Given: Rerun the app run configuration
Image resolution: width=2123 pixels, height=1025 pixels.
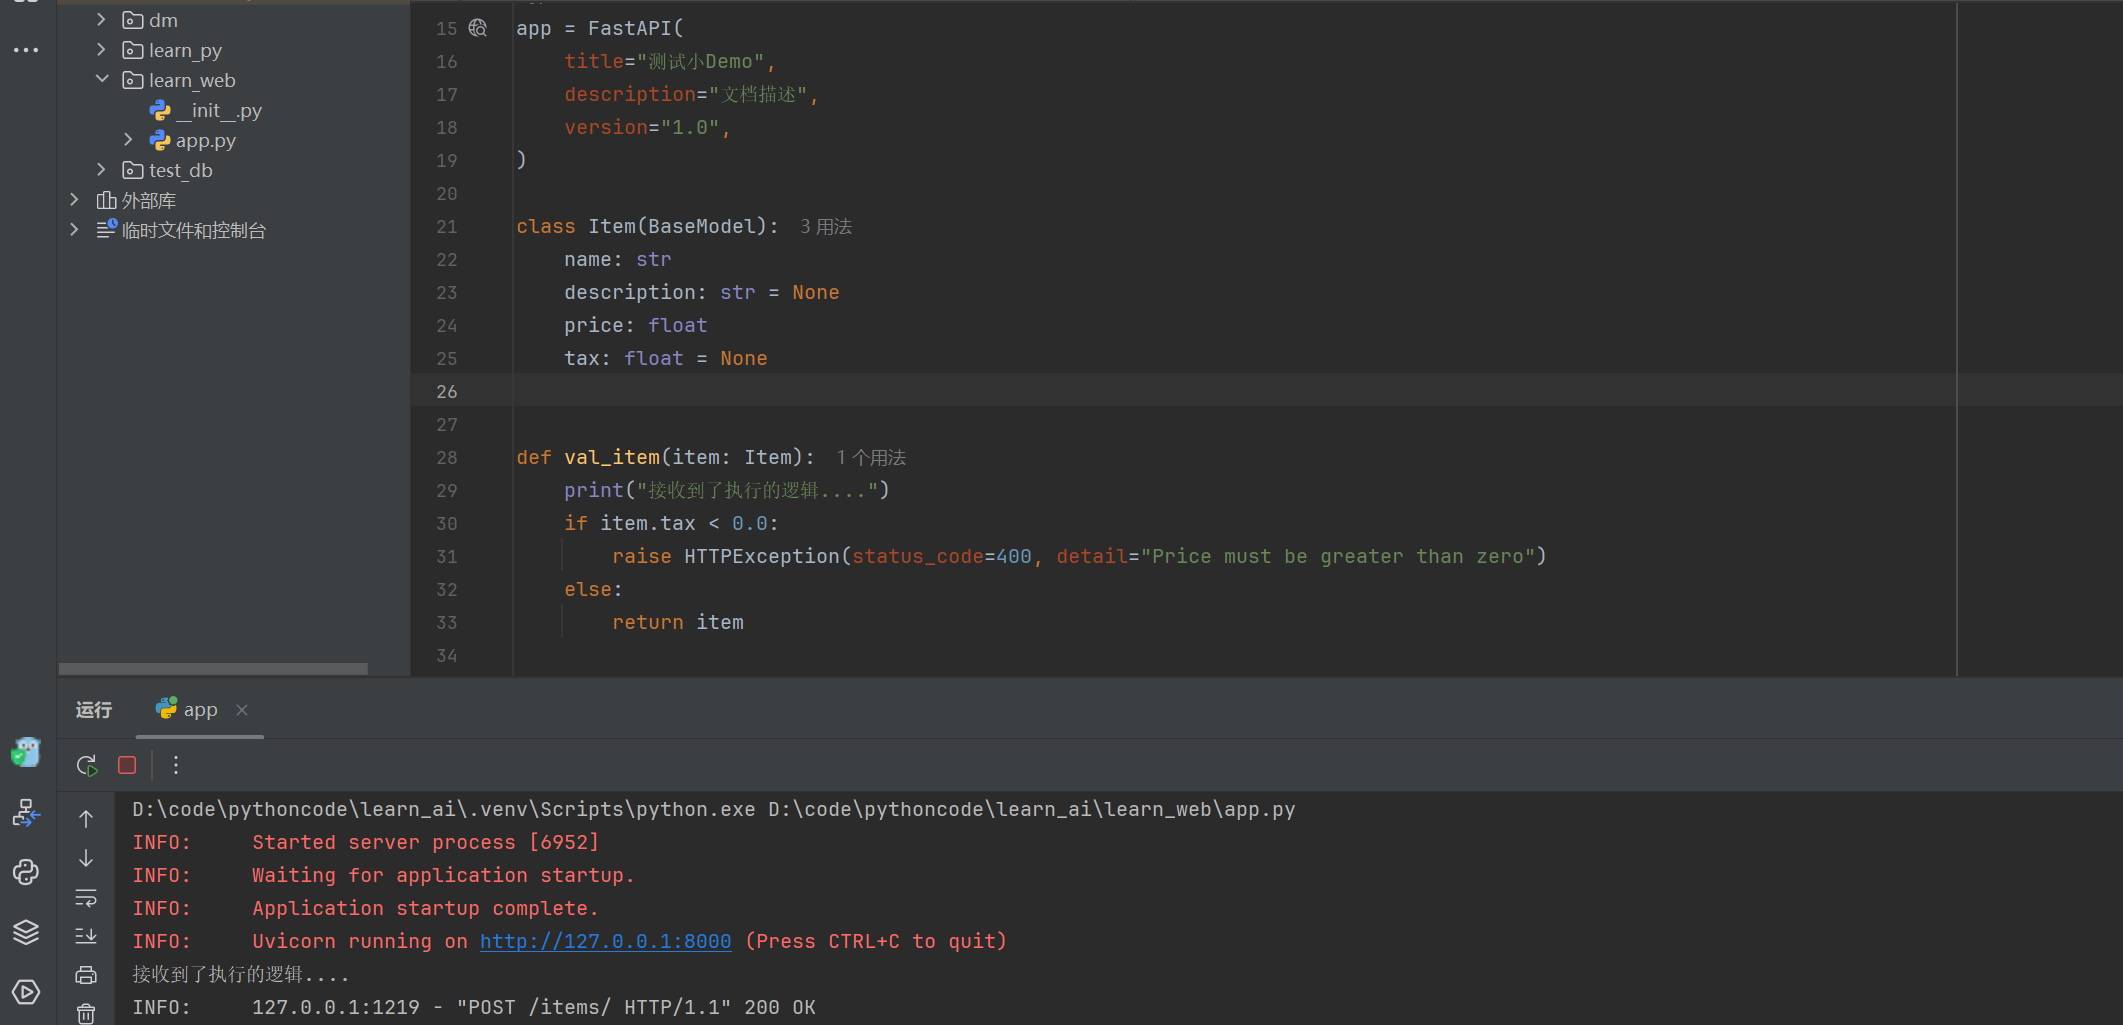Looking at the screenshot, I should pyautogui.click(x=87, y=766).
